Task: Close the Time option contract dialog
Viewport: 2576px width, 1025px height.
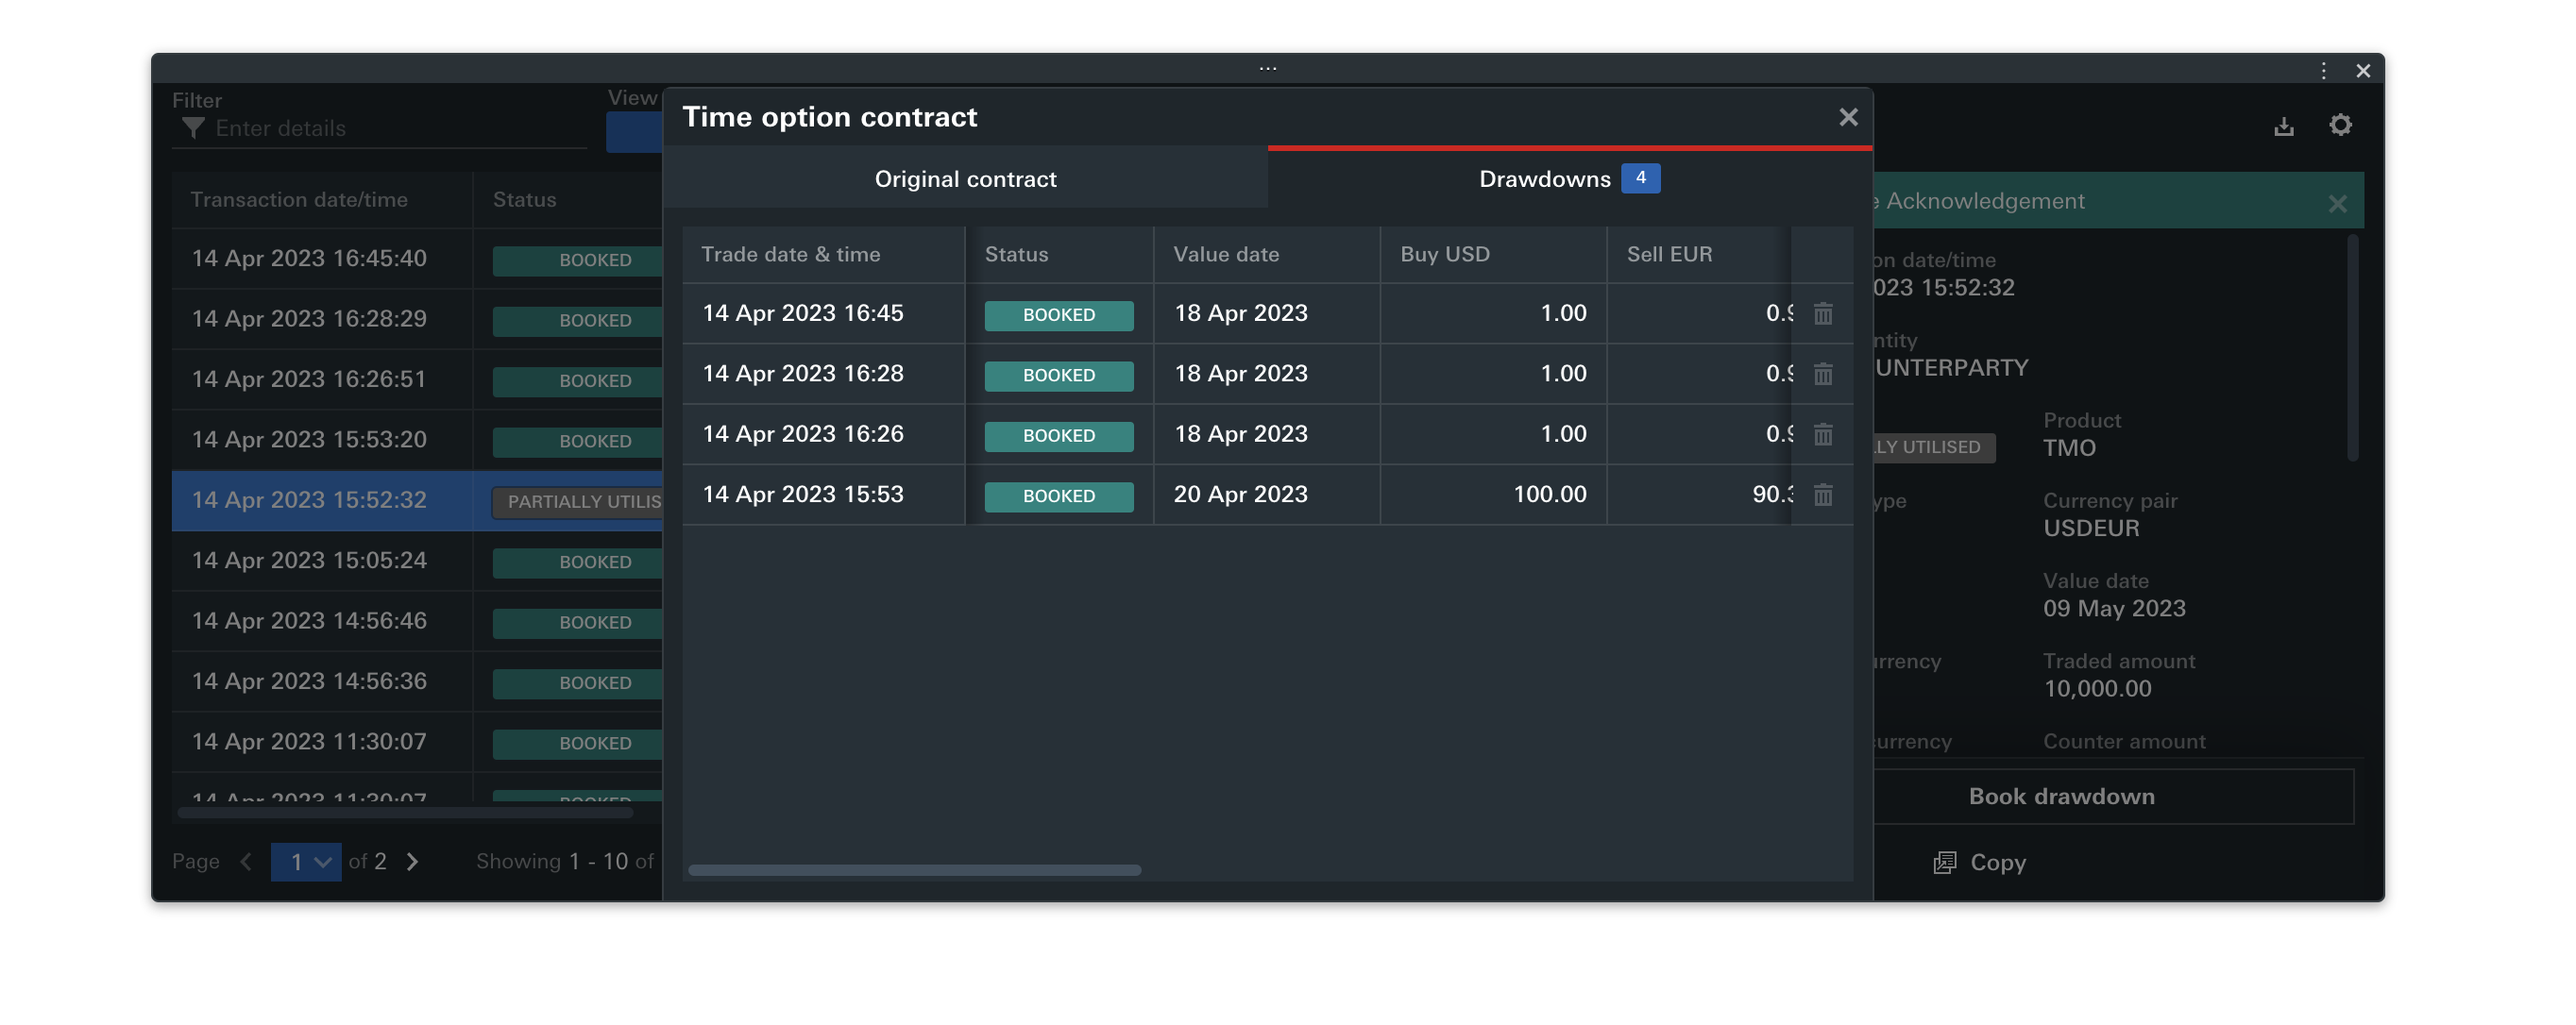Action: [1847, 117]
